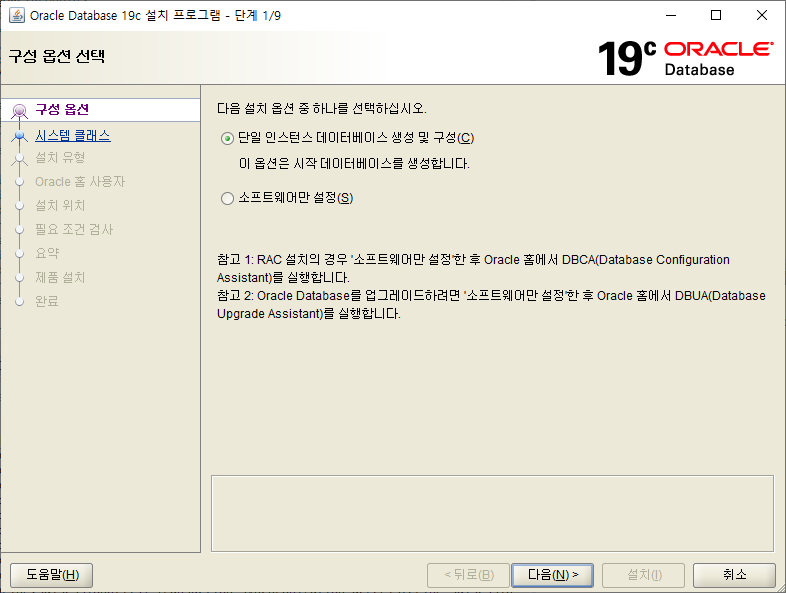The width and height of the screenshot is (786, 593).
Task: Select the '소프트웨어만 설정' radio button
Action: (227, 199)
